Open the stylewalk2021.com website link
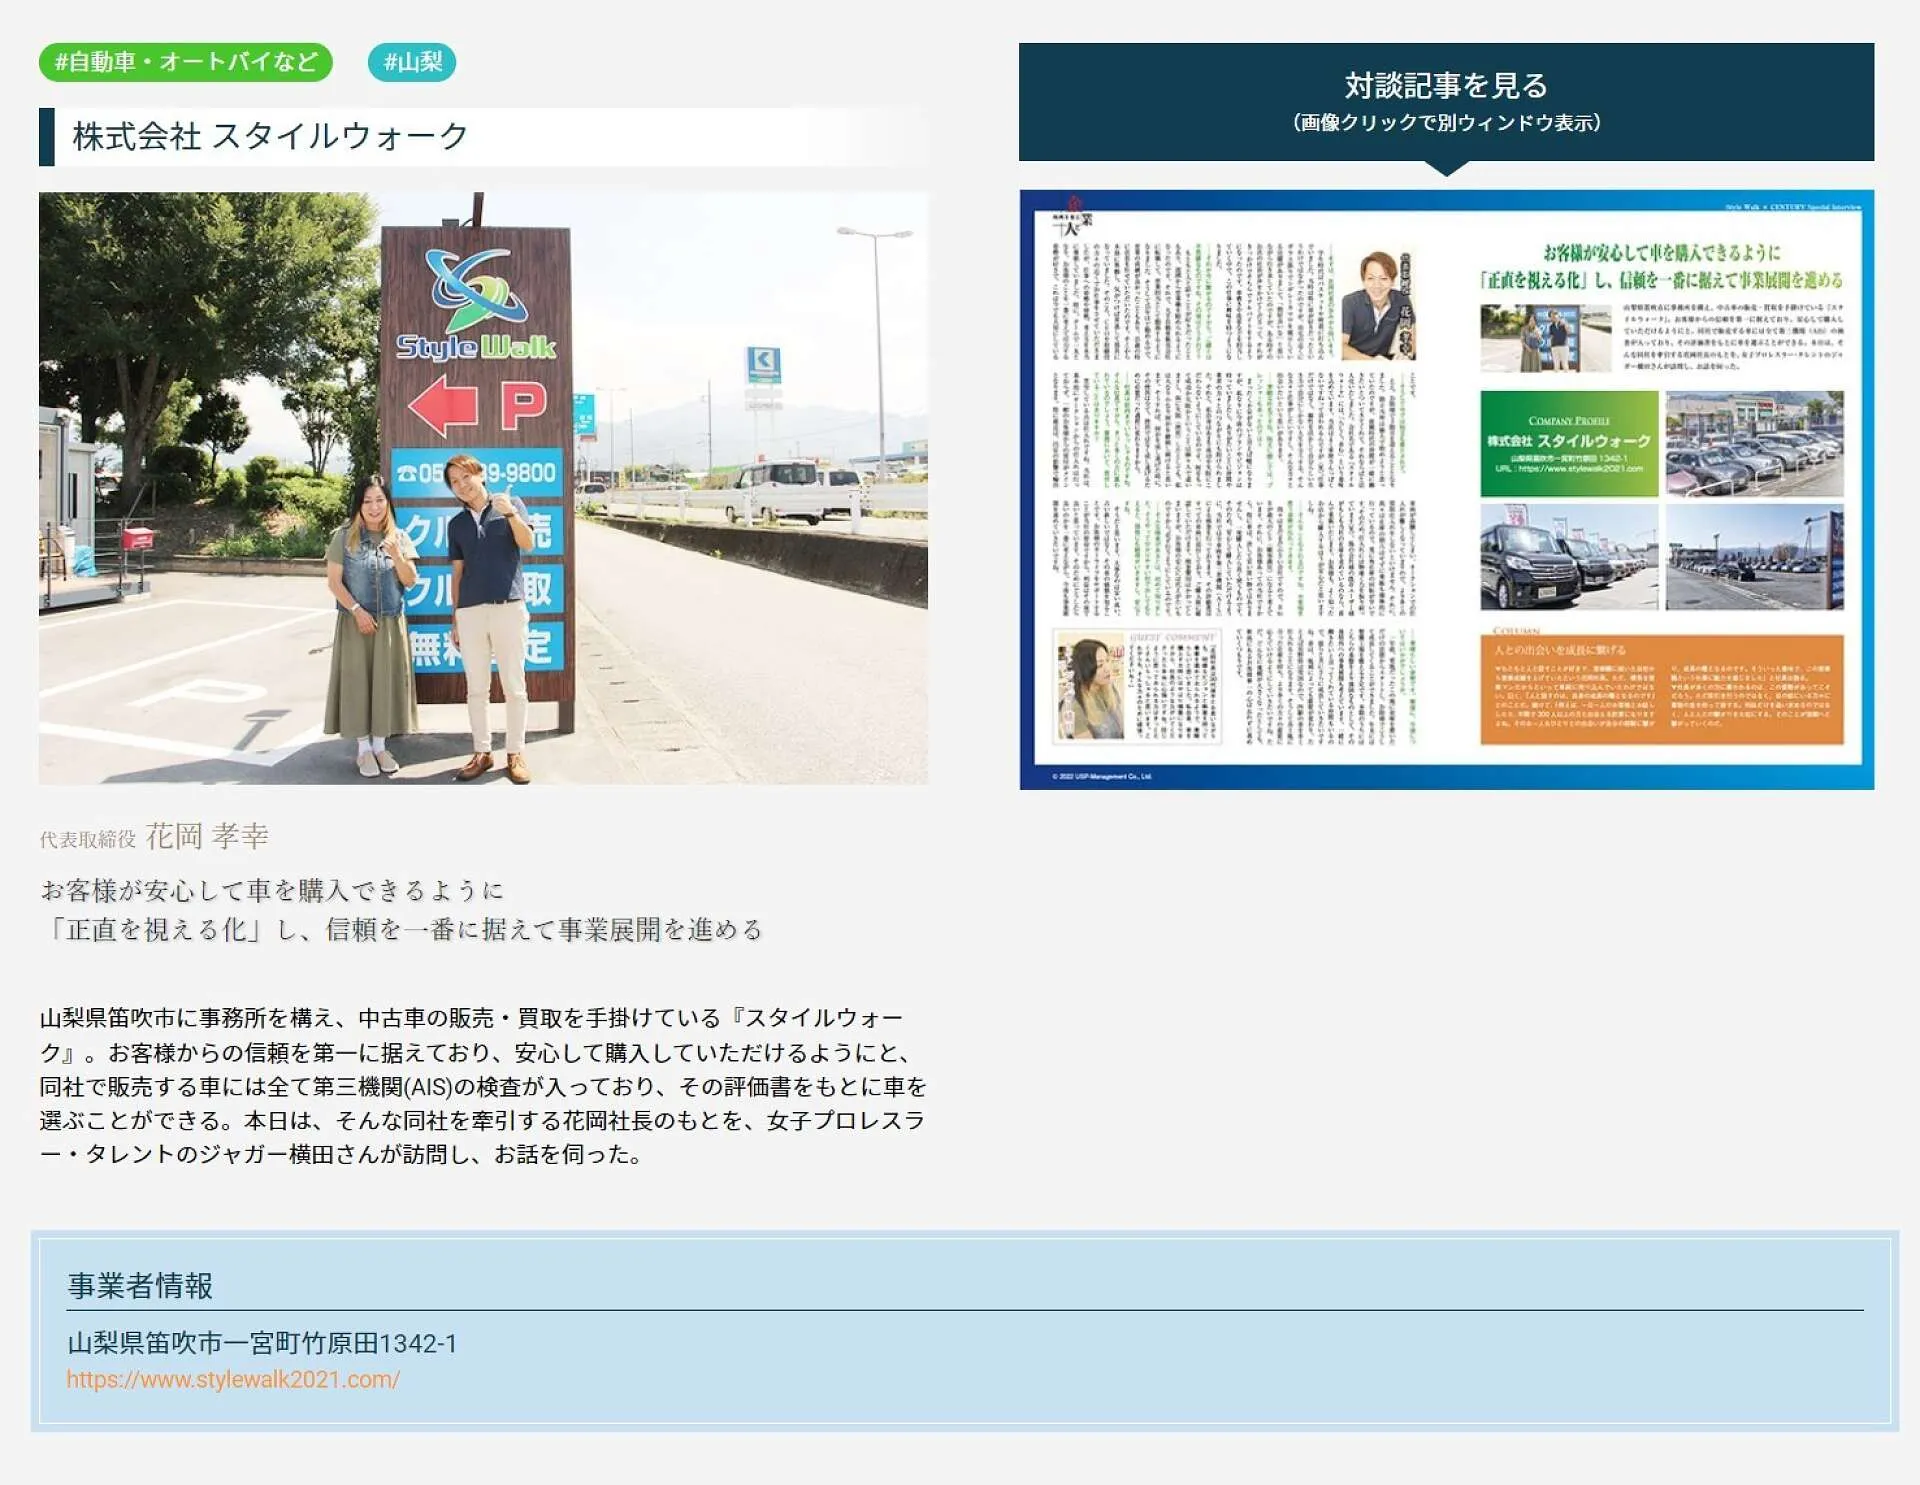This screenshot has width=1920, height=1485. (x=233, y=1379)
